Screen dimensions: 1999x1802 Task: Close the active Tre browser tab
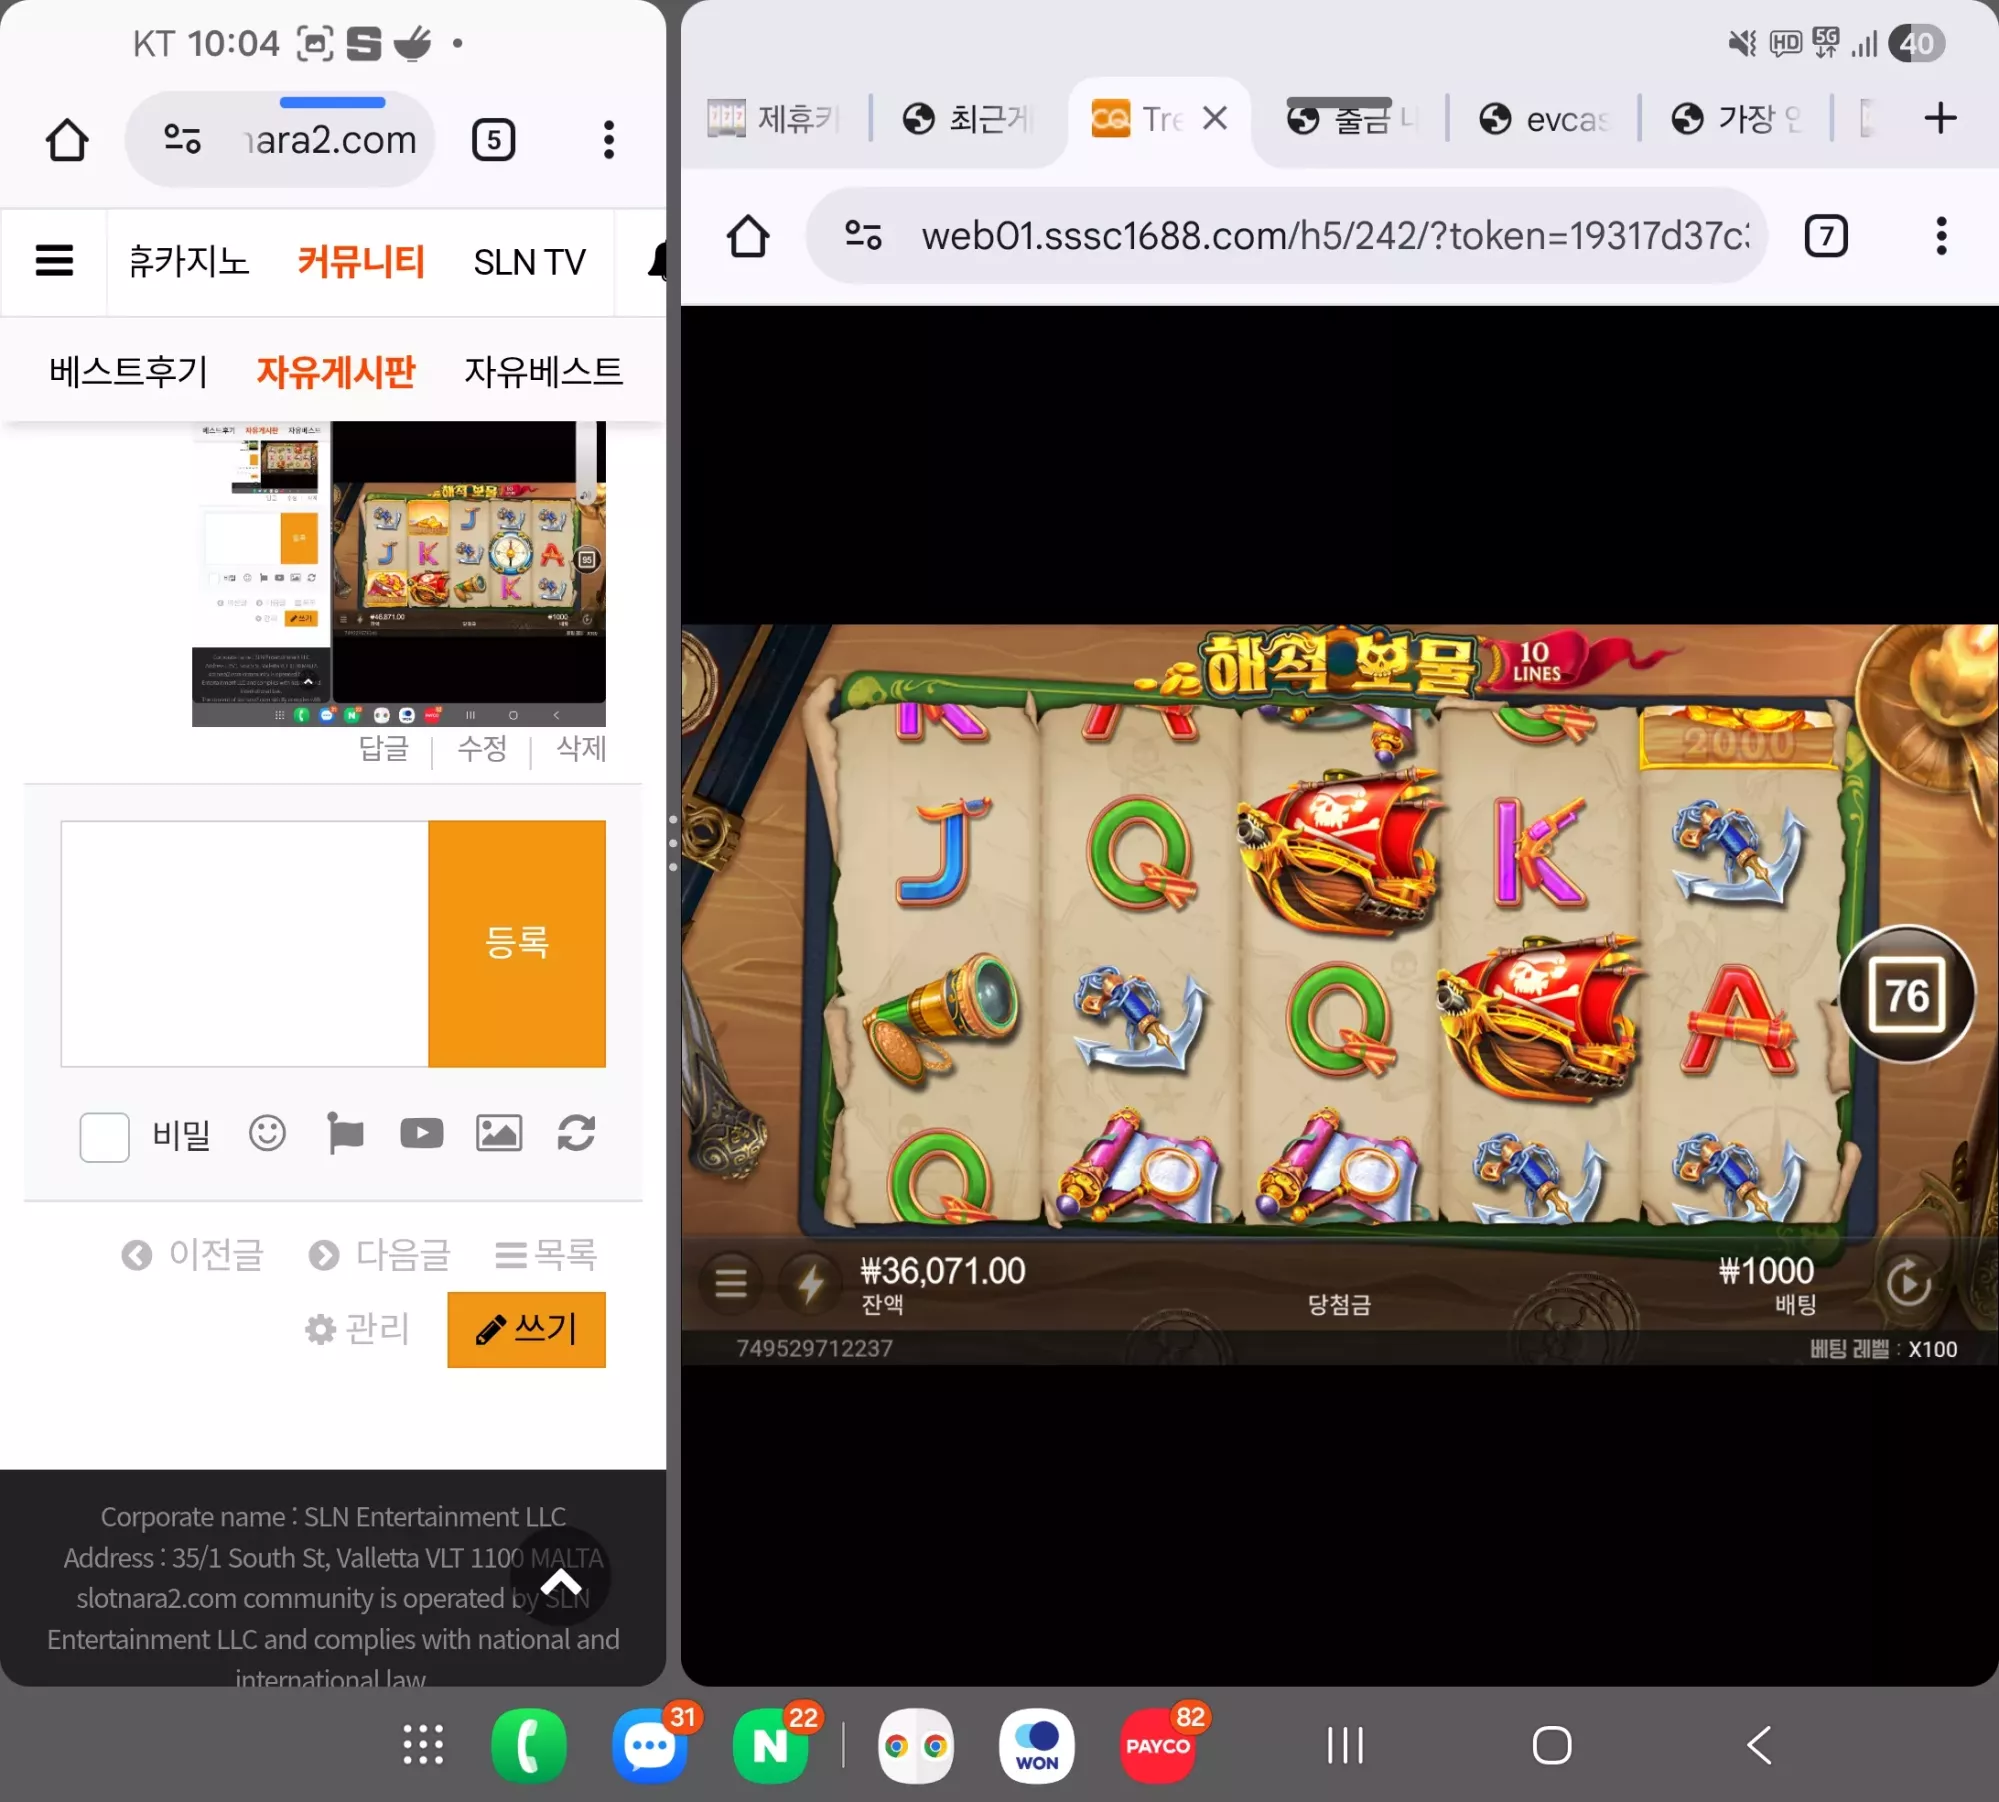click(1215, 118)
